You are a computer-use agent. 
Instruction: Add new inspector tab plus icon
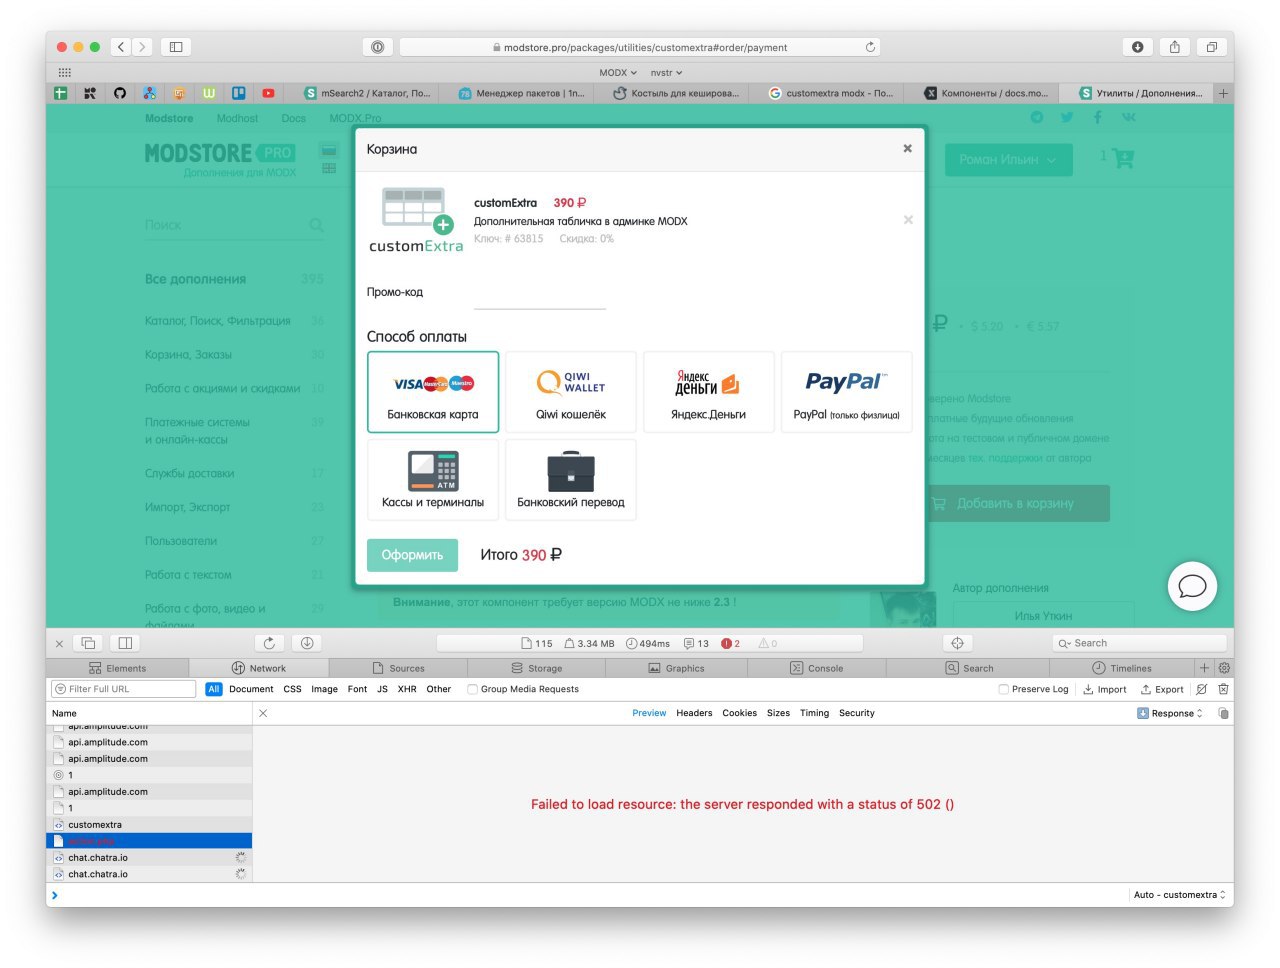(1204, 668)
